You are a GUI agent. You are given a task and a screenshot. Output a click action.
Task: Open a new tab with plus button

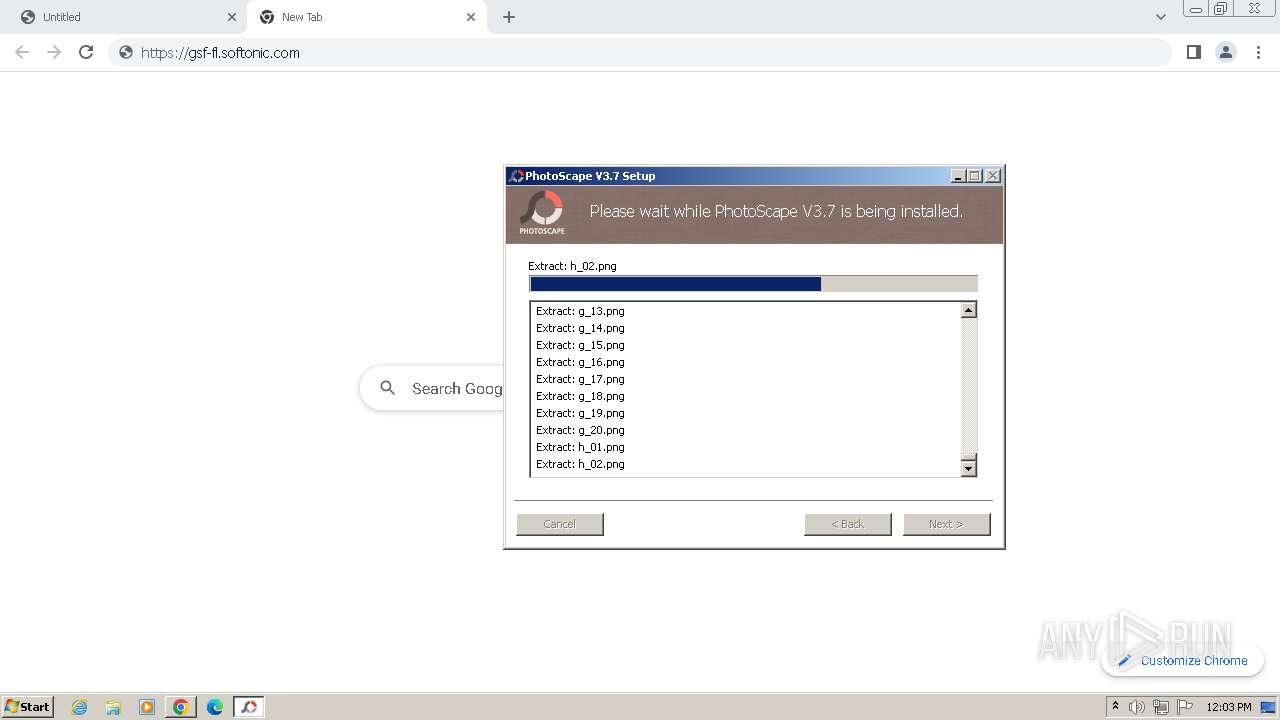pos(509,17)
